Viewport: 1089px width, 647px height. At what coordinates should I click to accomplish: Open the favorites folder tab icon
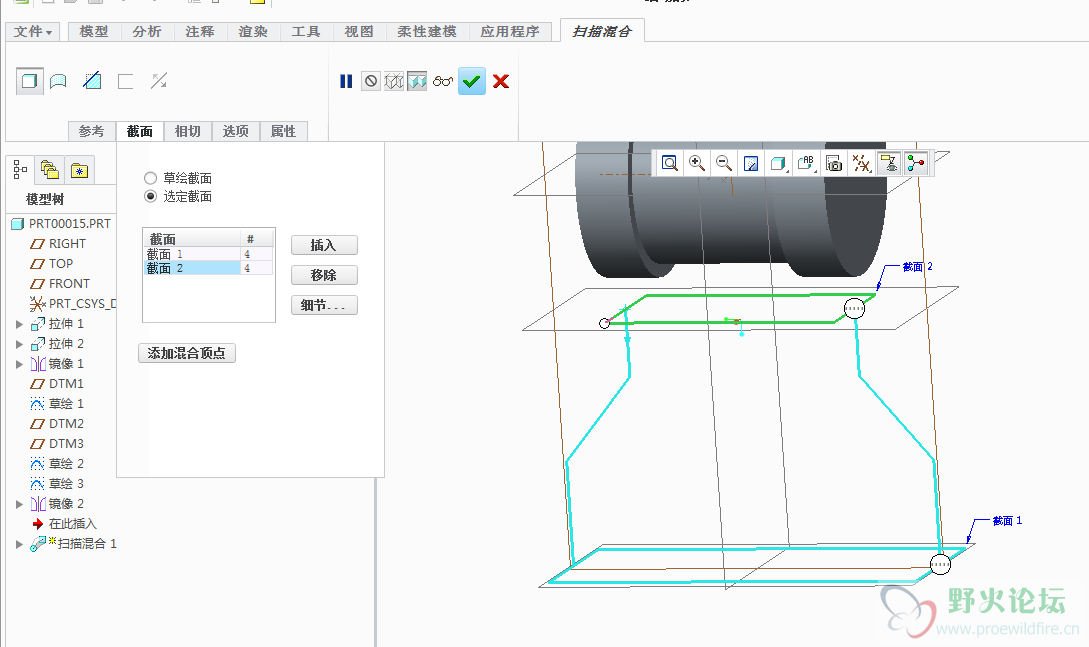pos(79,169)
